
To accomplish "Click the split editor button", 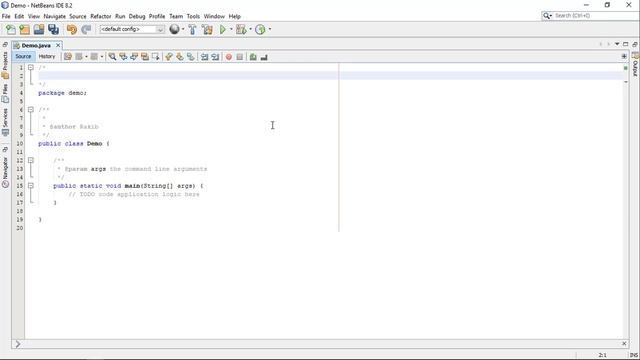I will (x=624, y=56).
